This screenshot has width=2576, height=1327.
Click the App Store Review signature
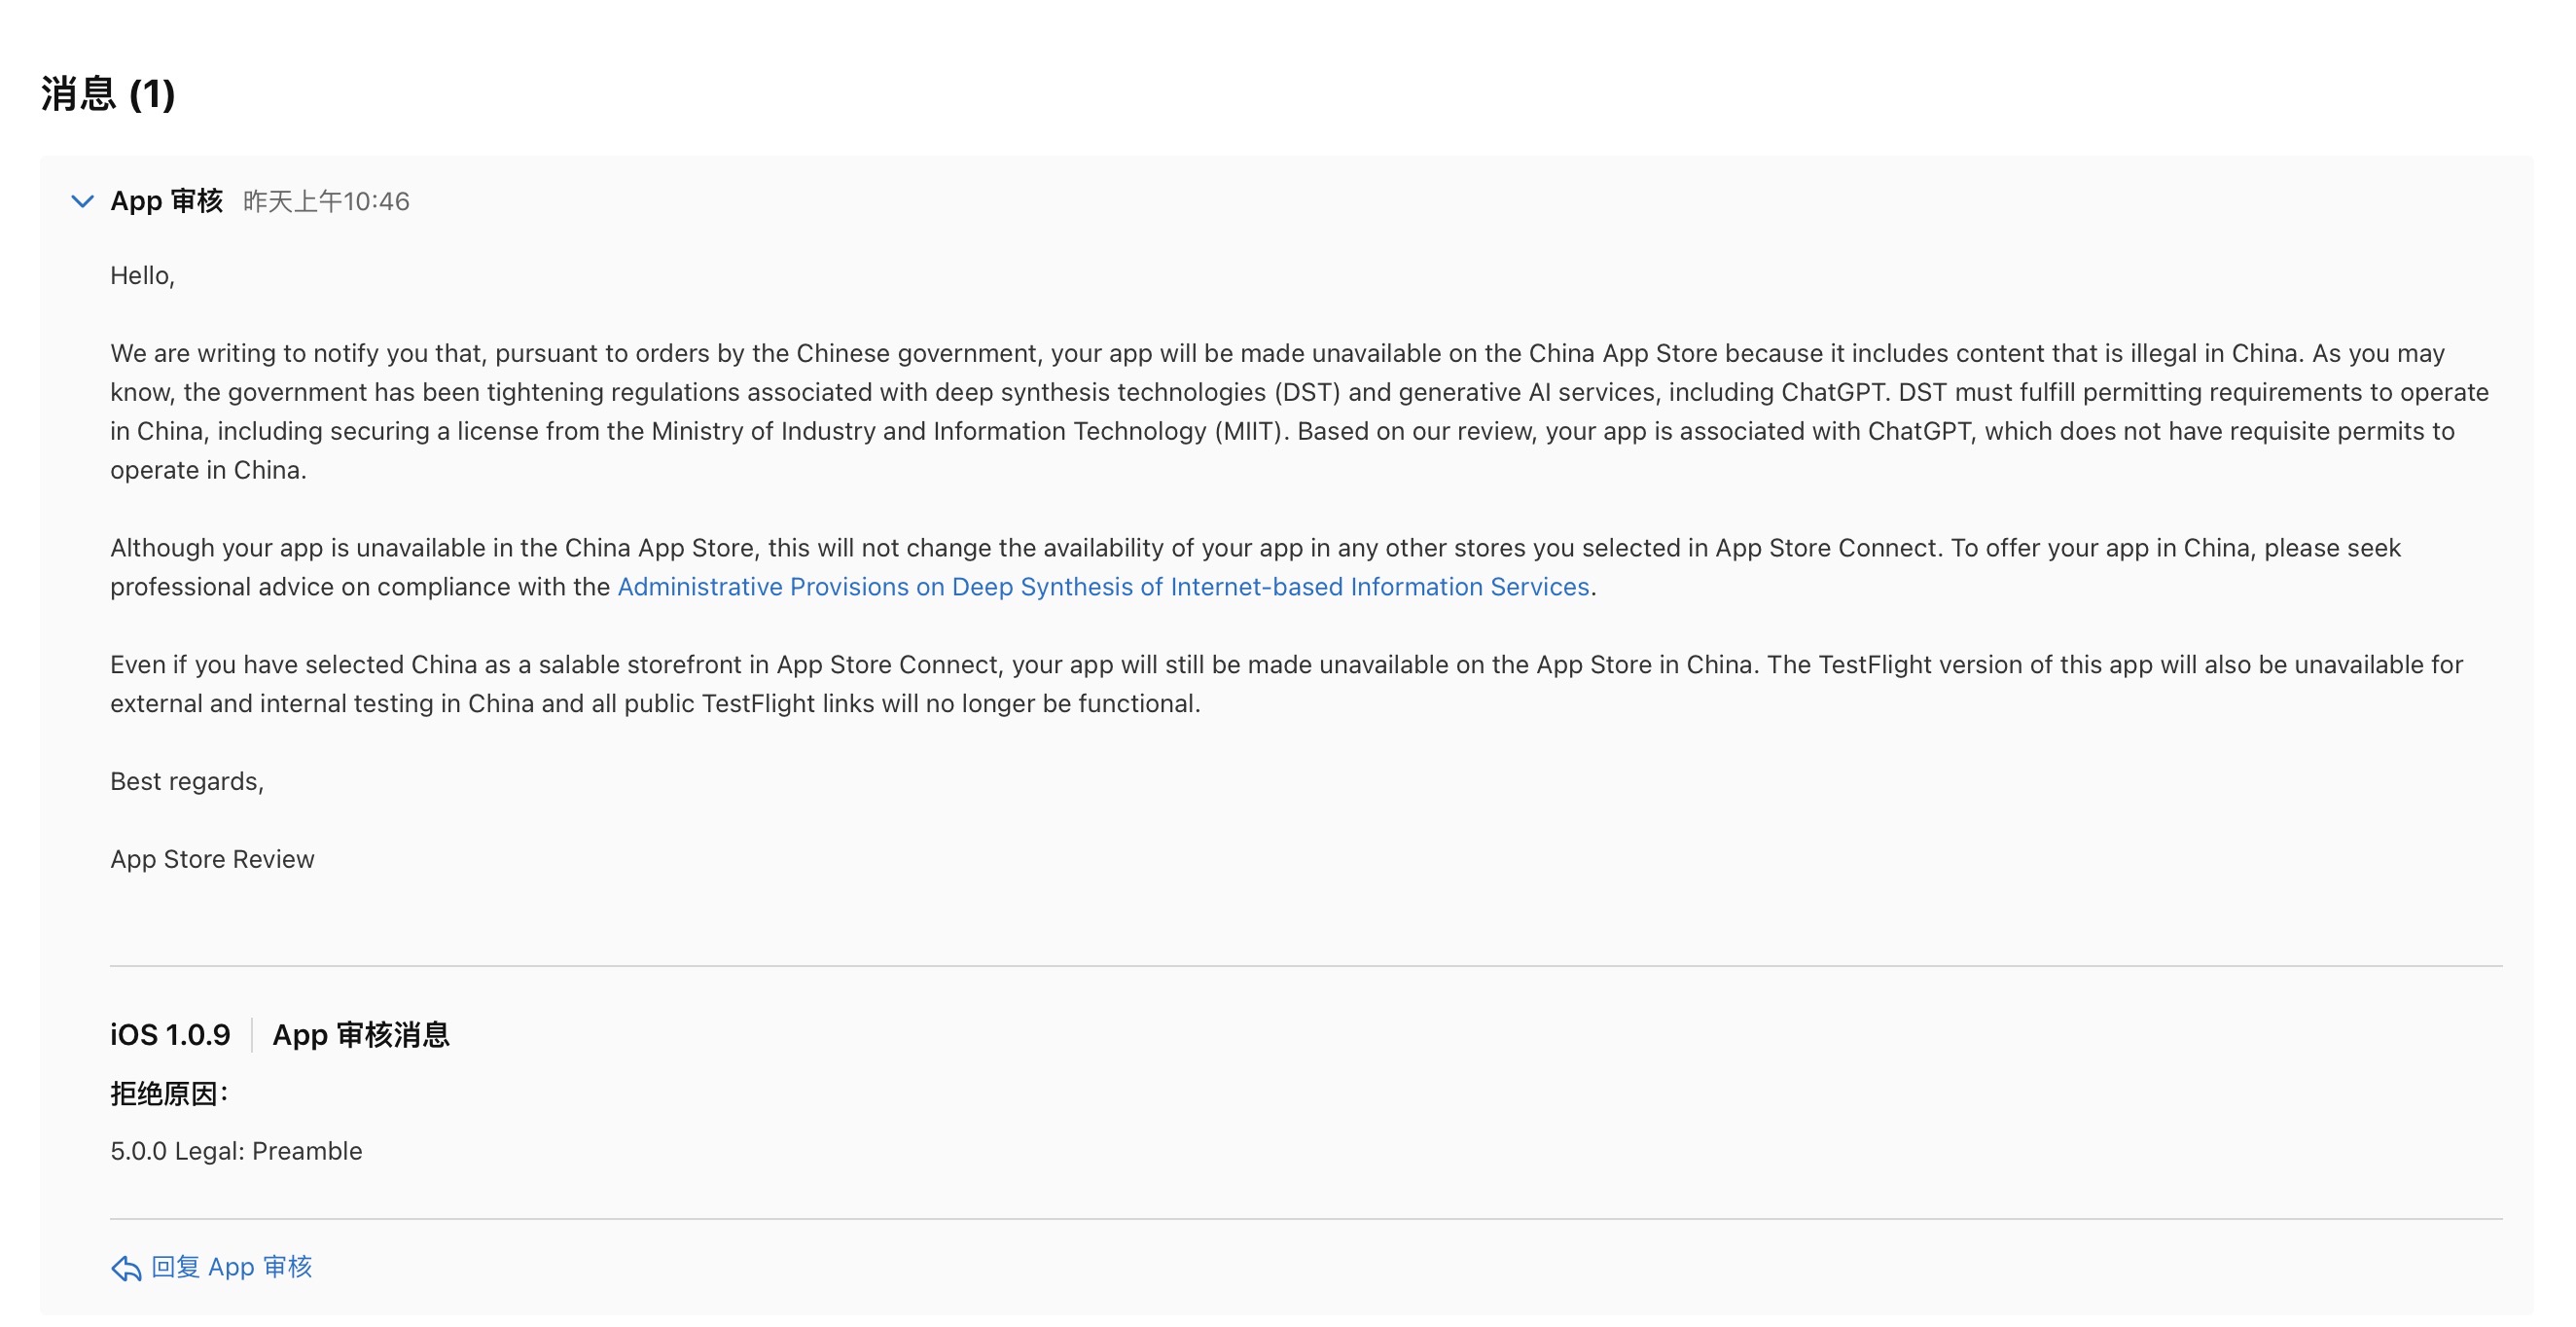[x=212, y=859]
